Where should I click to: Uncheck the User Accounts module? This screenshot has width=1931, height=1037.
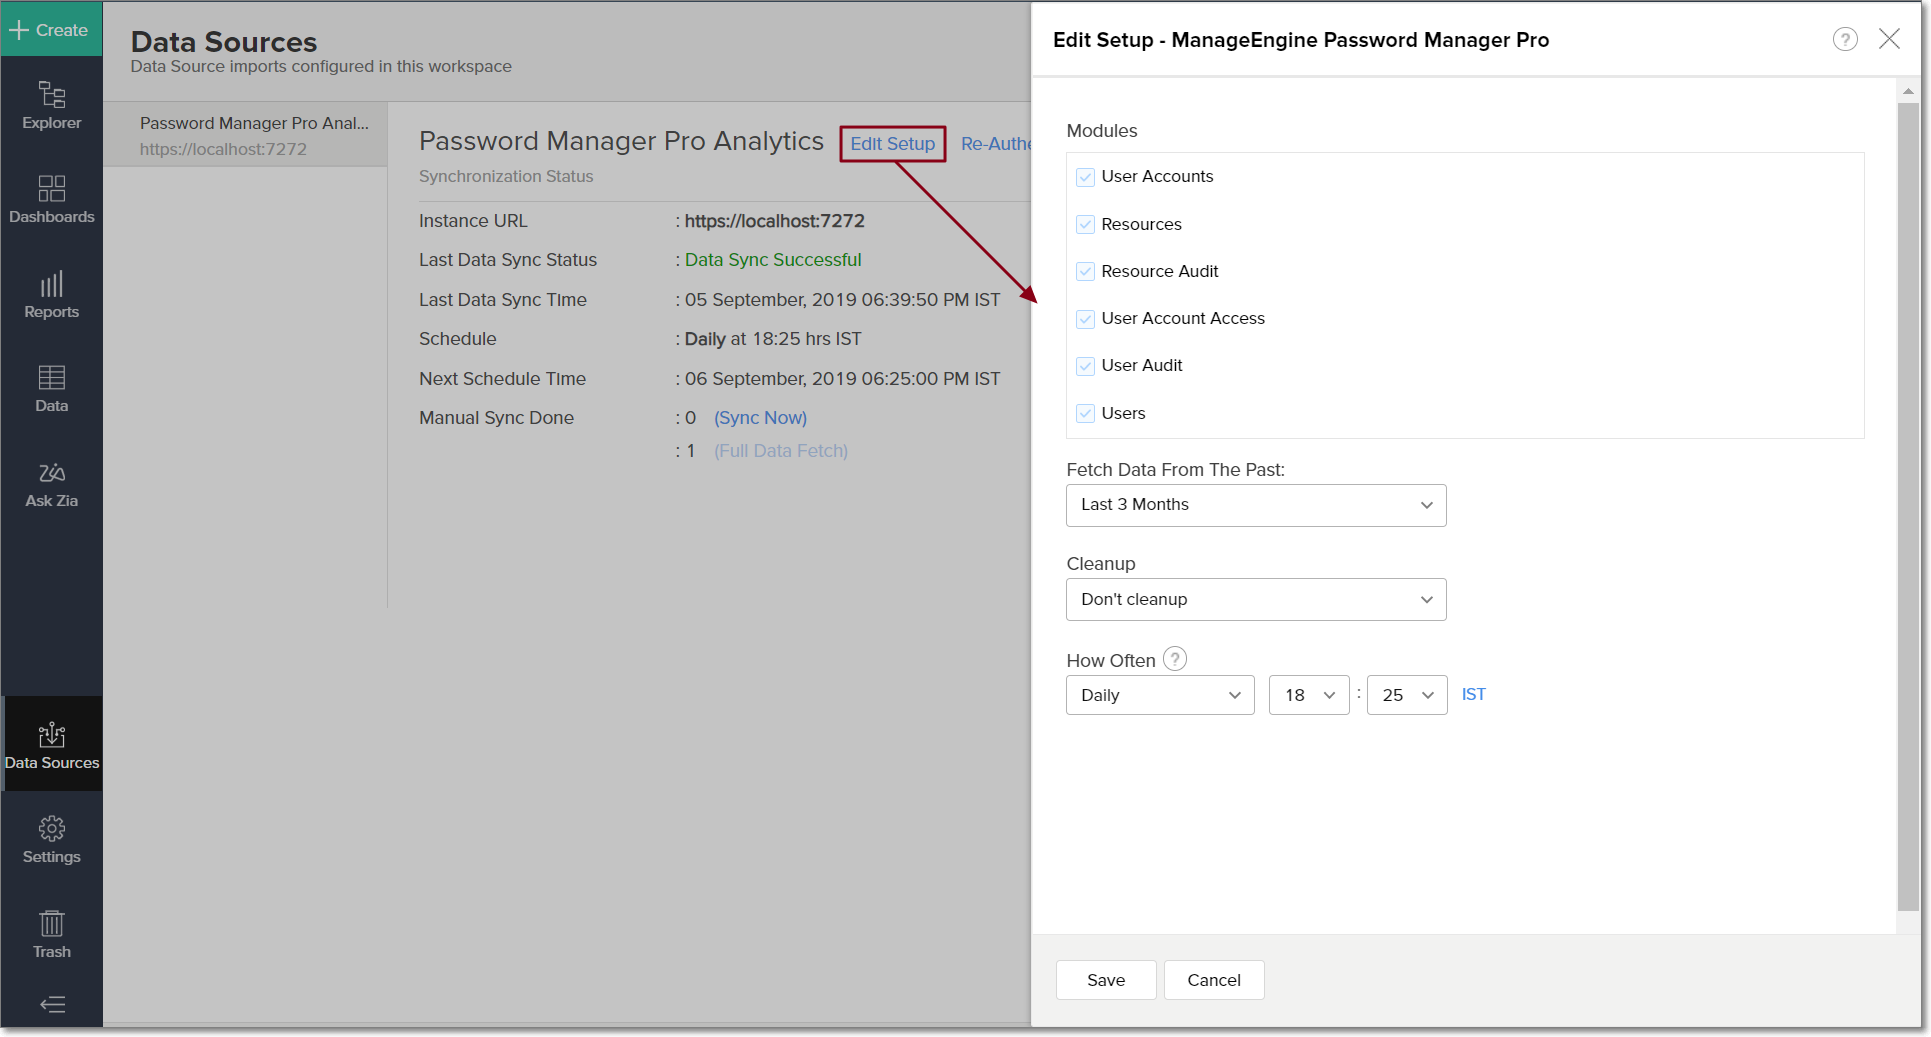click(1085, 177)
